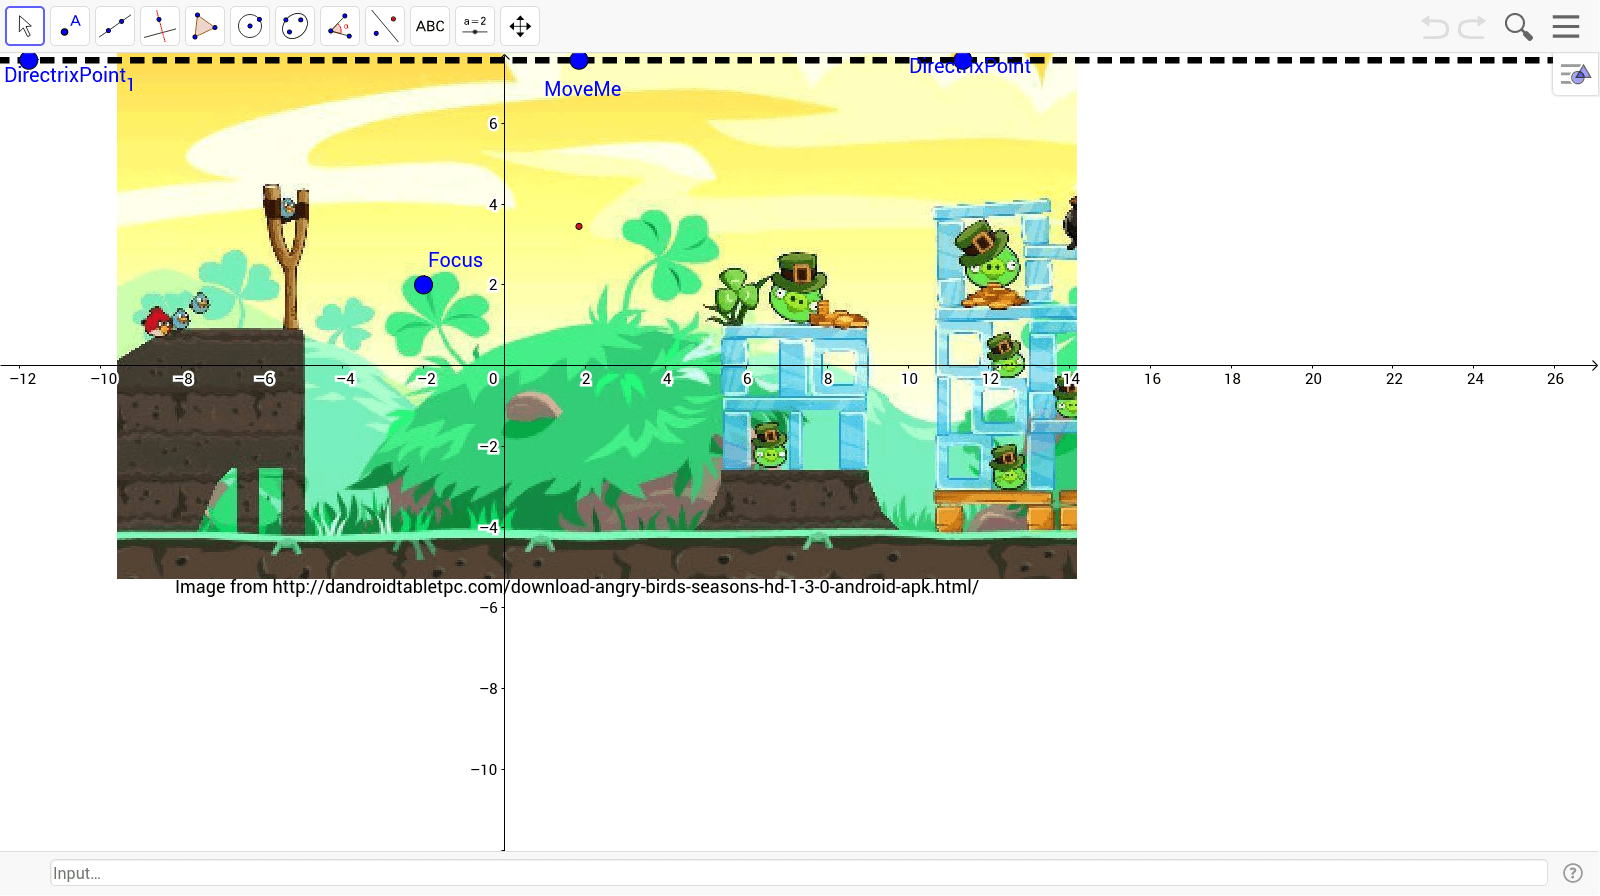Select the Move Graphics View tool
Screen dimensions: 1600x896
(520, 26)
